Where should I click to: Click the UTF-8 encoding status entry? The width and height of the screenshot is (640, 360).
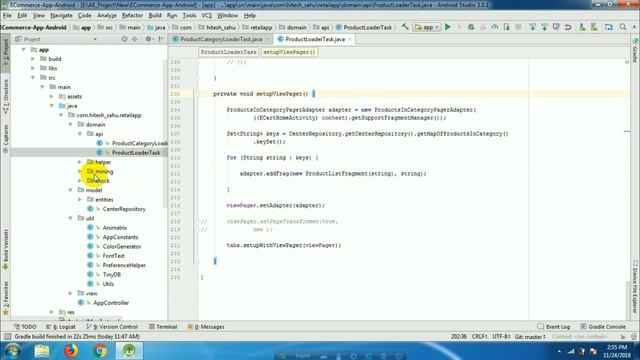(x=501, y=337)
